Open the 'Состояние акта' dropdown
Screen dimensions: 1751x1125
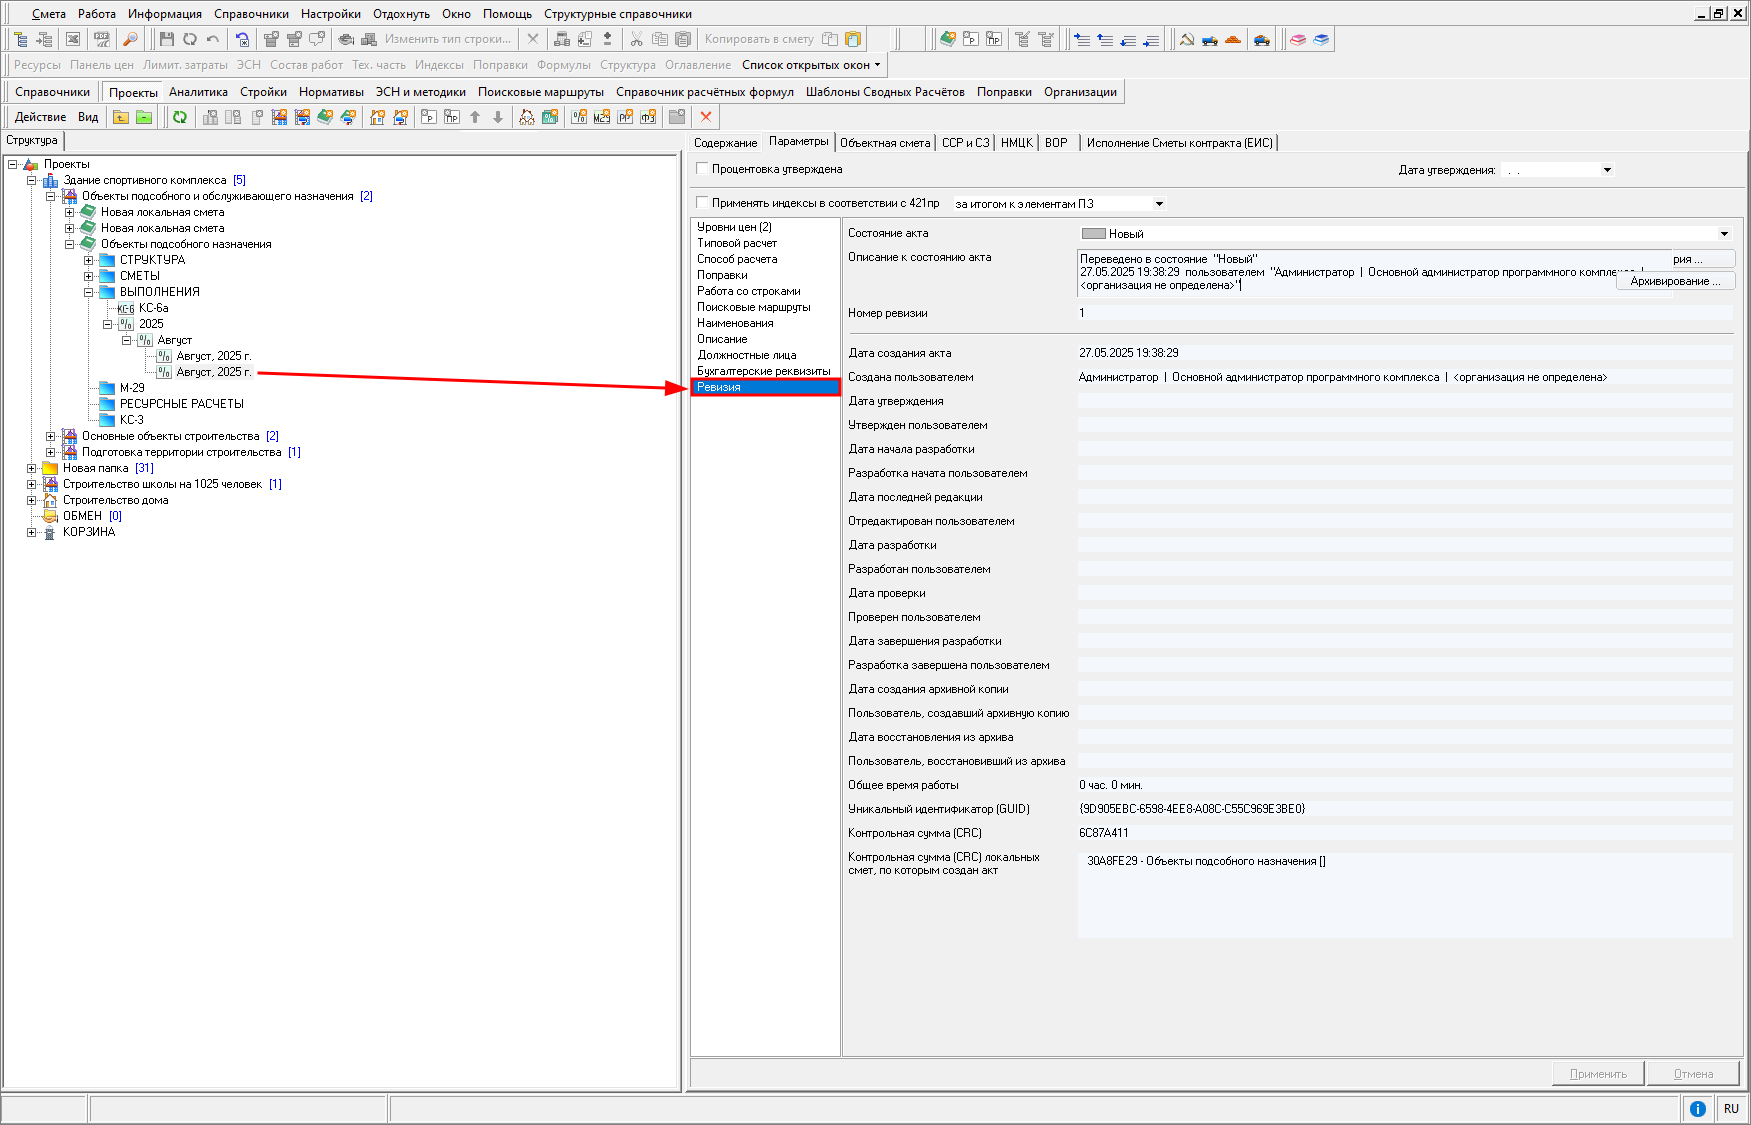click(1724, 234)
